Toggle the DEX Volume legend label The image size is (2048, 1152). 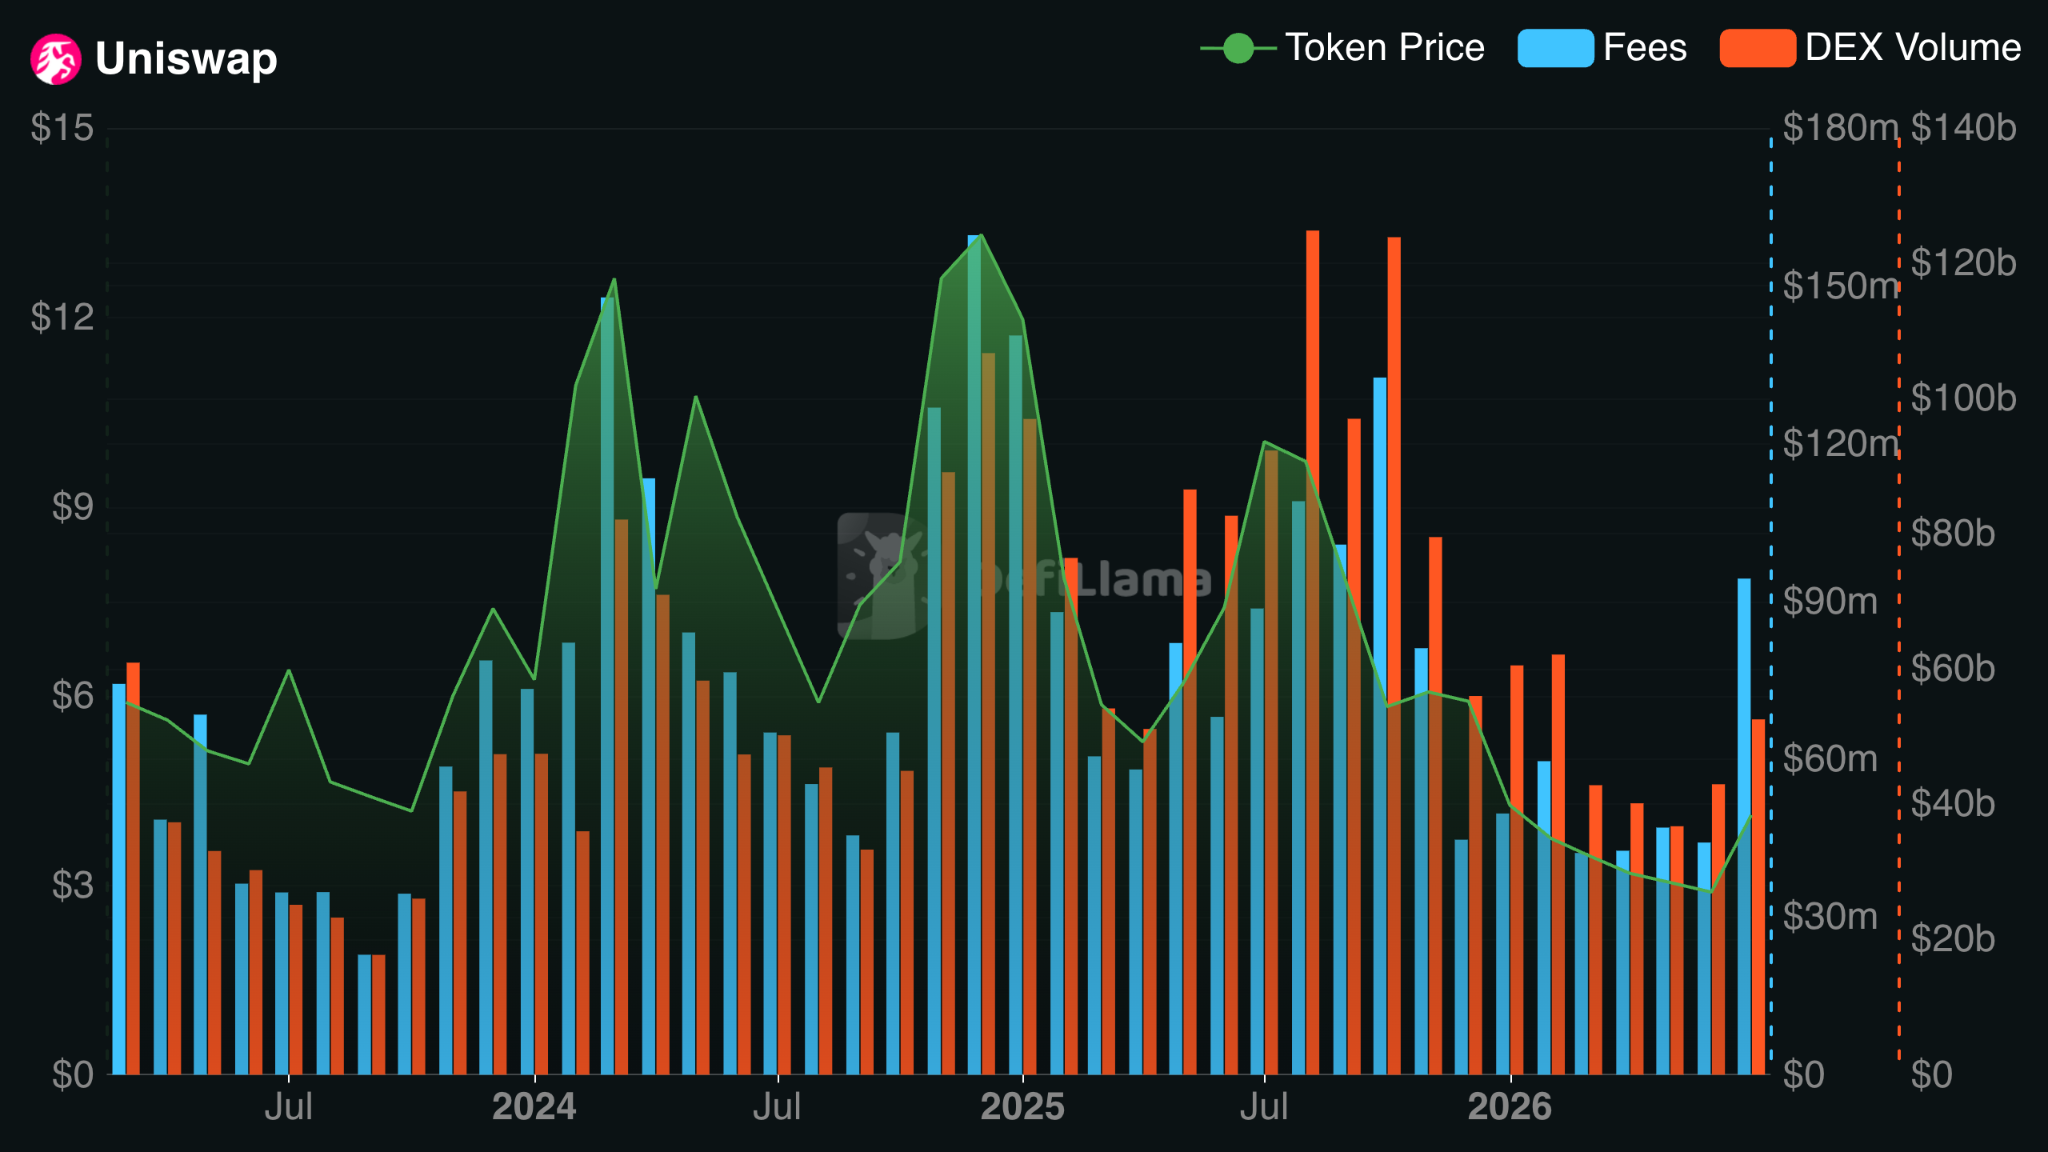[x=1913, y=48]
